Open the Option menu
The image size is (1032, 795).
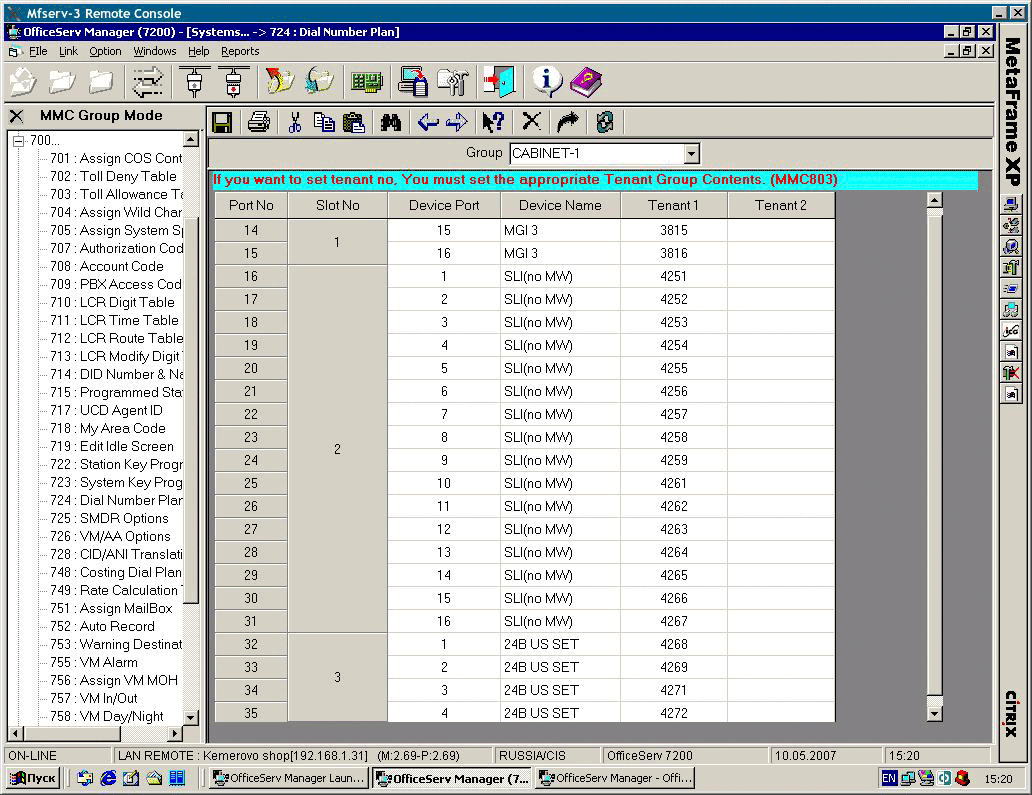pyautogui.click(x=105, y=51)
